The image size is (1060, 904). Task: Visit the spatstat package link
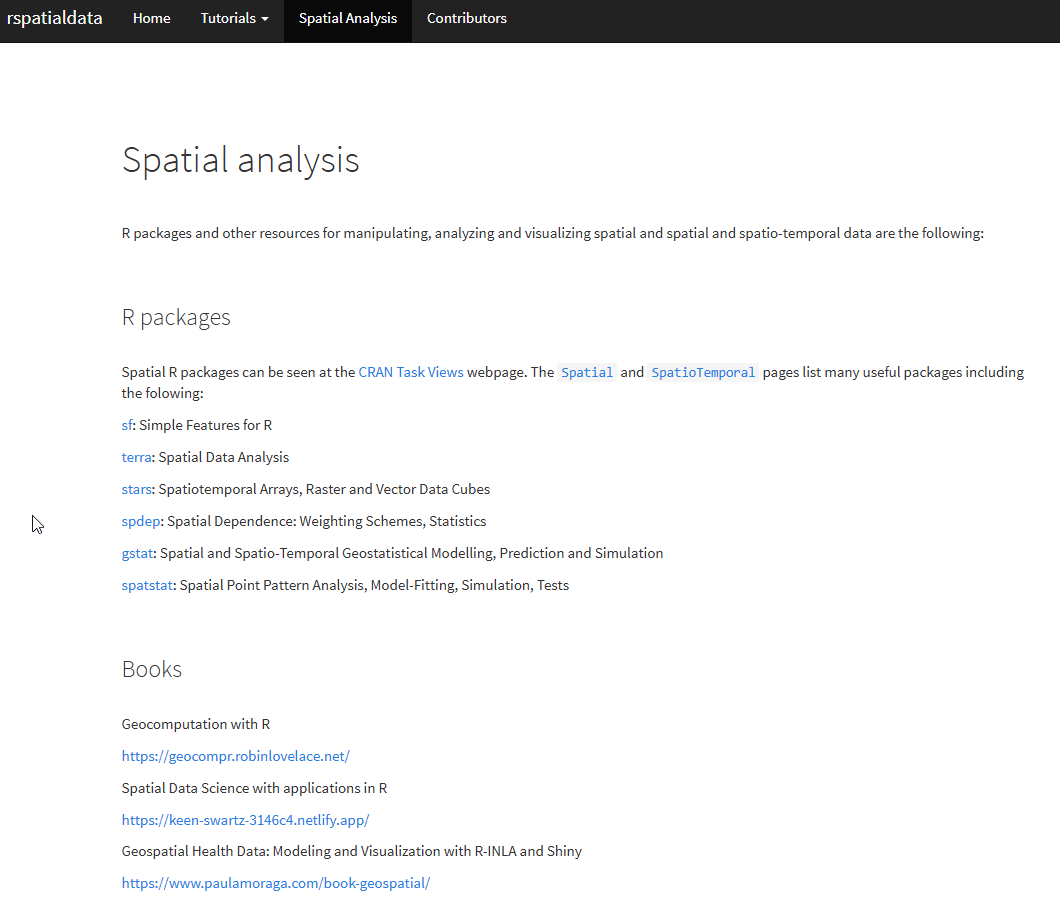[147, 586]
